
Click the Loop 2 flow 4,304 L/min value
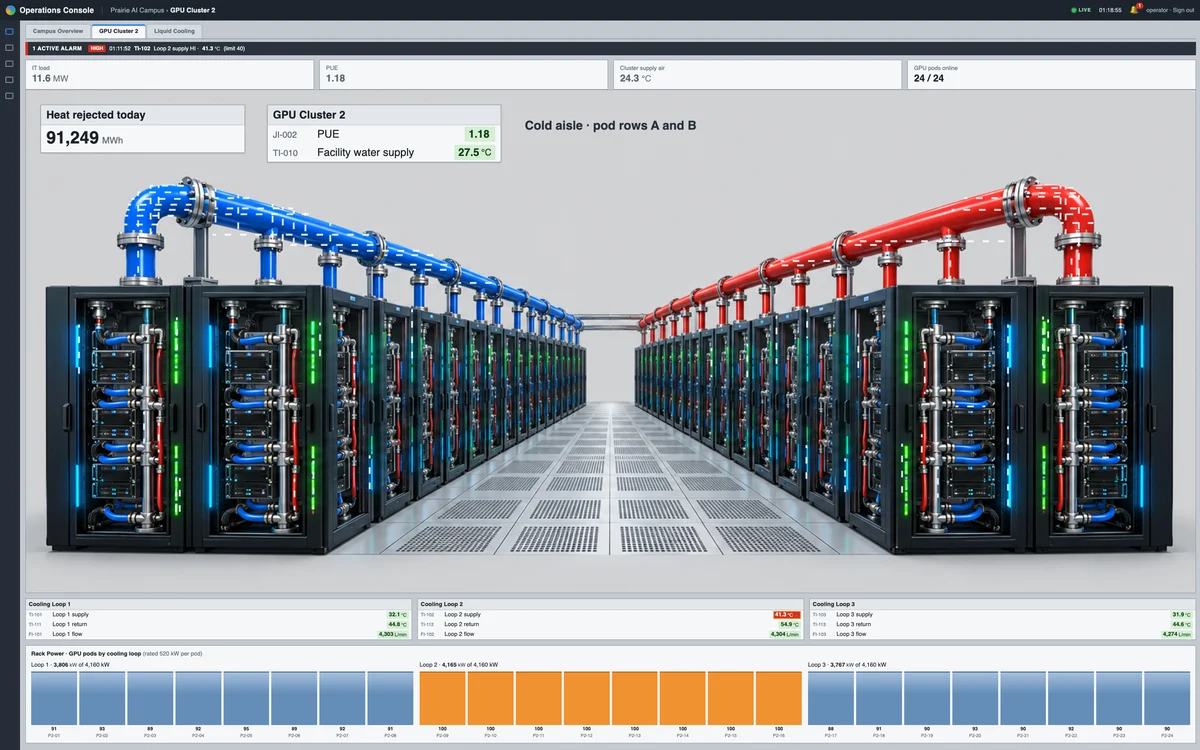[x=785, y=634]
